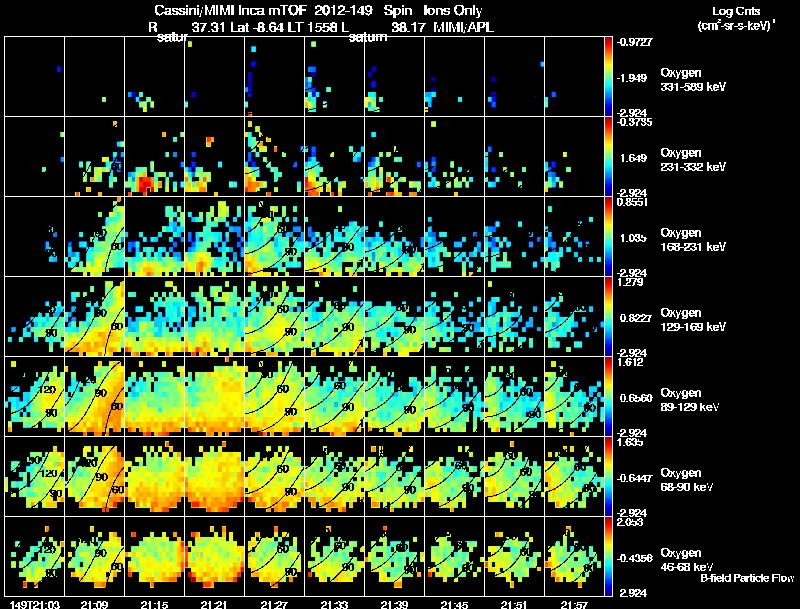Open the 168-231 keV panel at 21:39
Image resolution: width=800 pixels, height=609 pixels.
[x=394, y=237]
